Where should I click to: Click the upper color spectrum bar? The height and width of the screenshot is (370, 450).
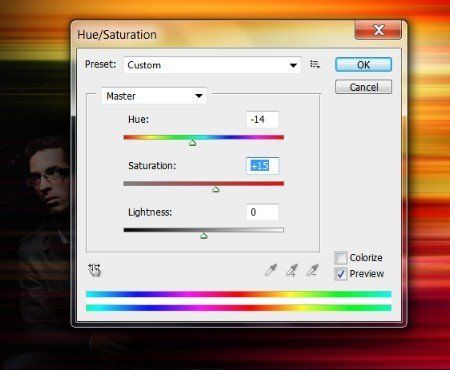click(238, 294)
